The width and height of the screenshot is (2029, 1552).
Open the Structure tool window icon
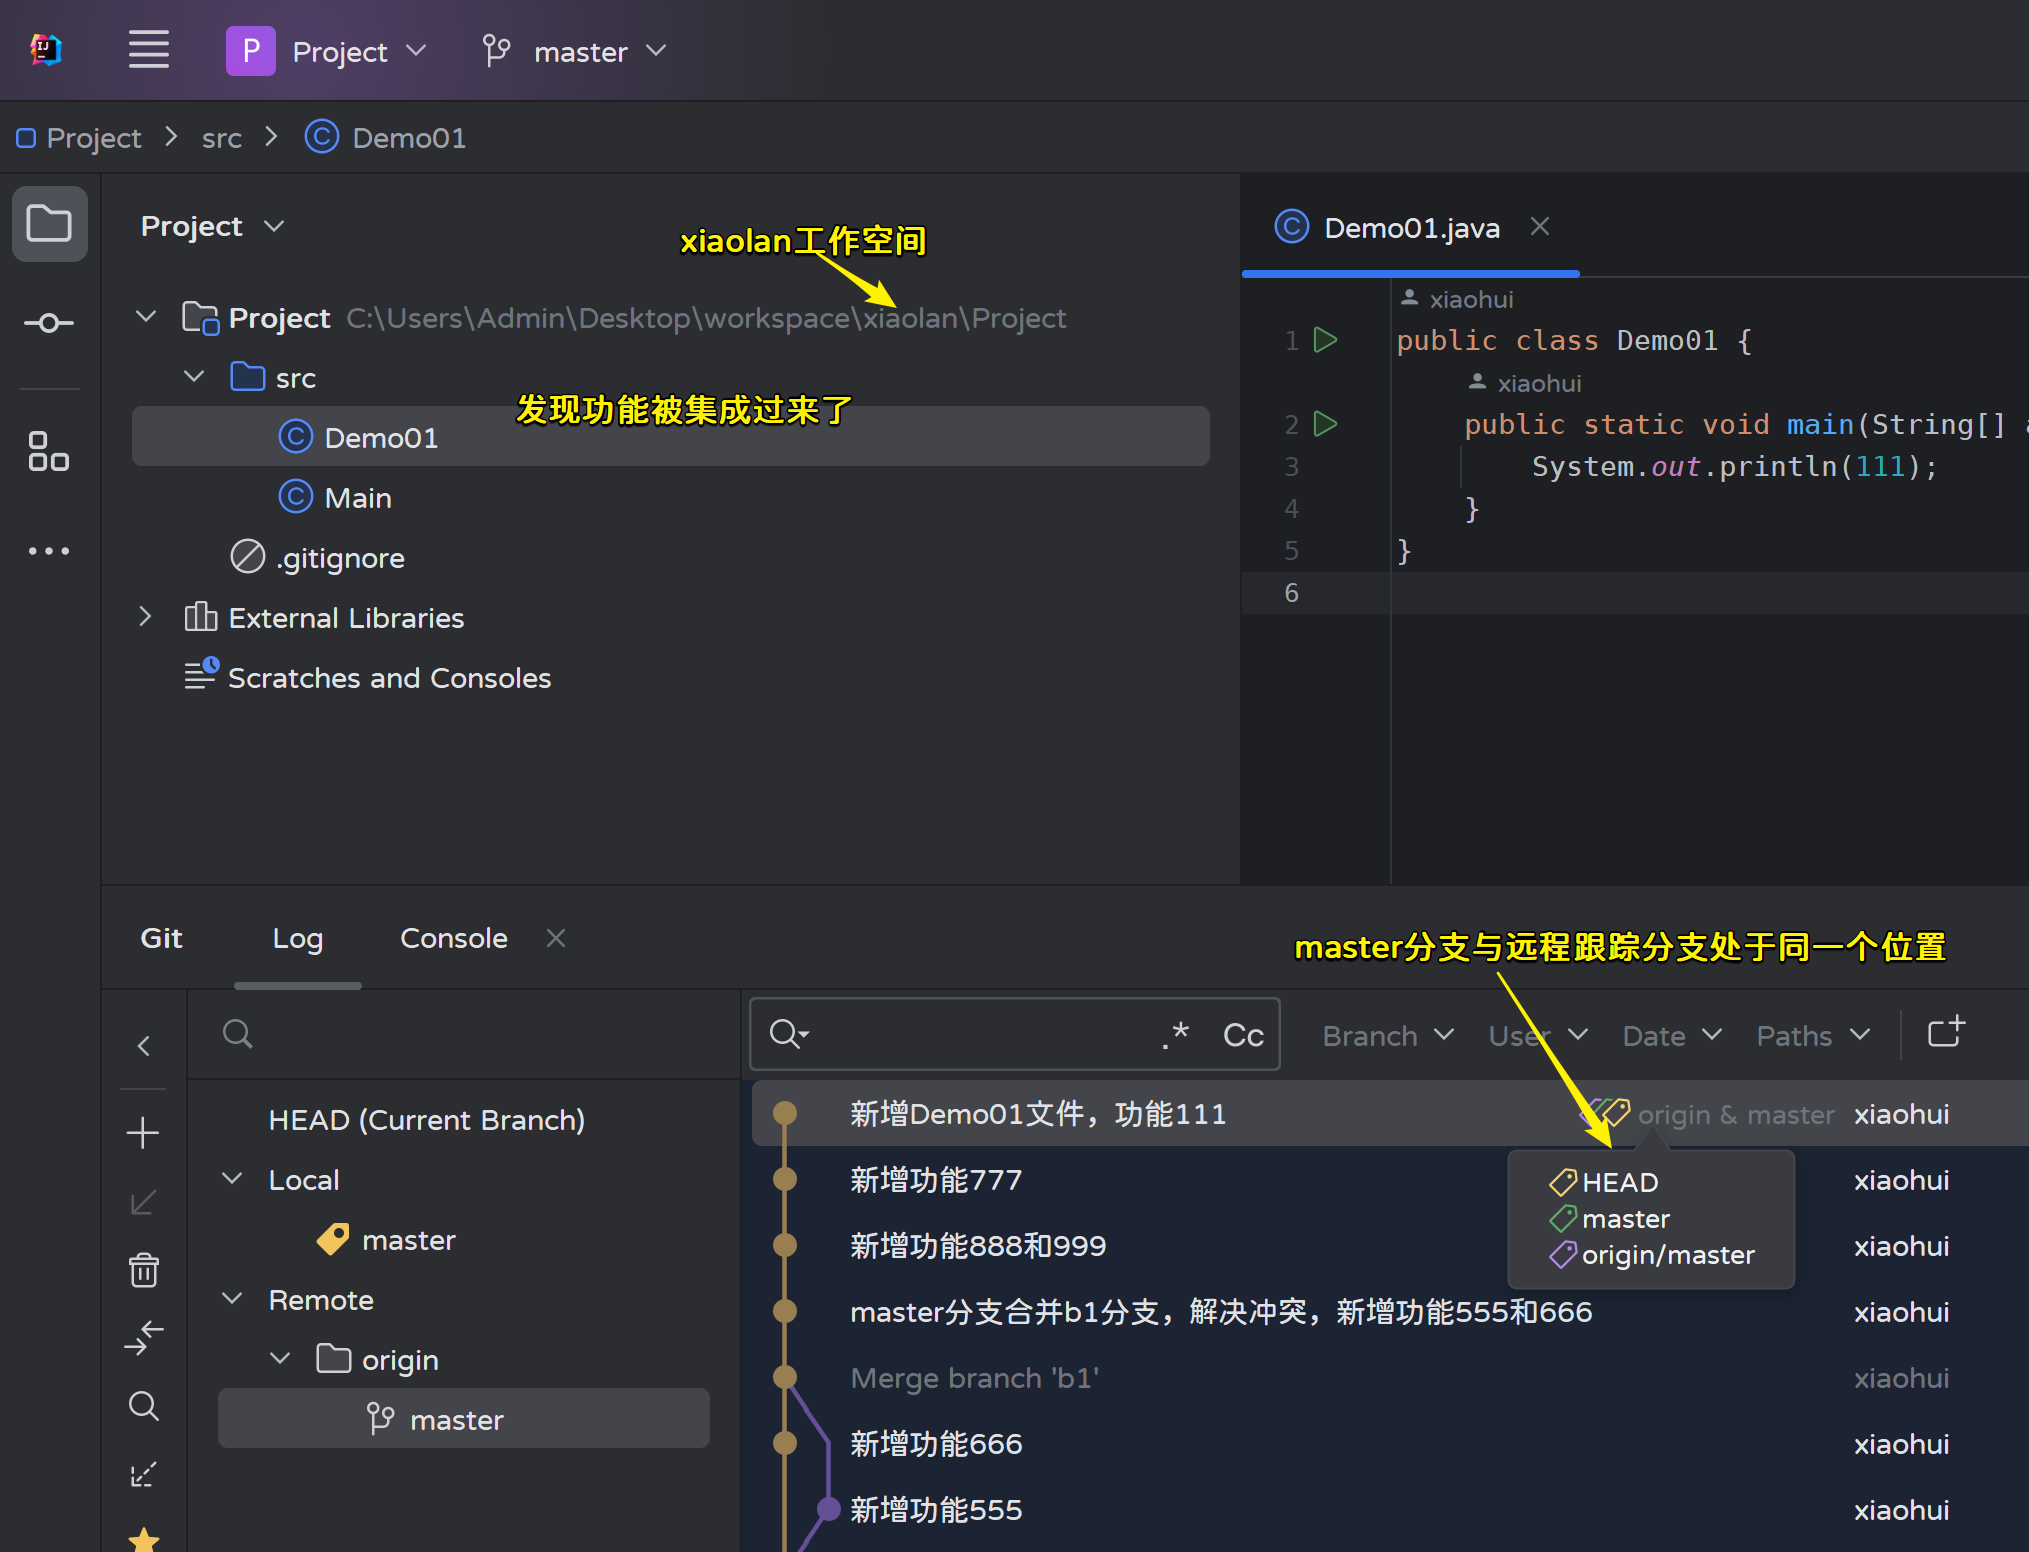click(49, 451)
